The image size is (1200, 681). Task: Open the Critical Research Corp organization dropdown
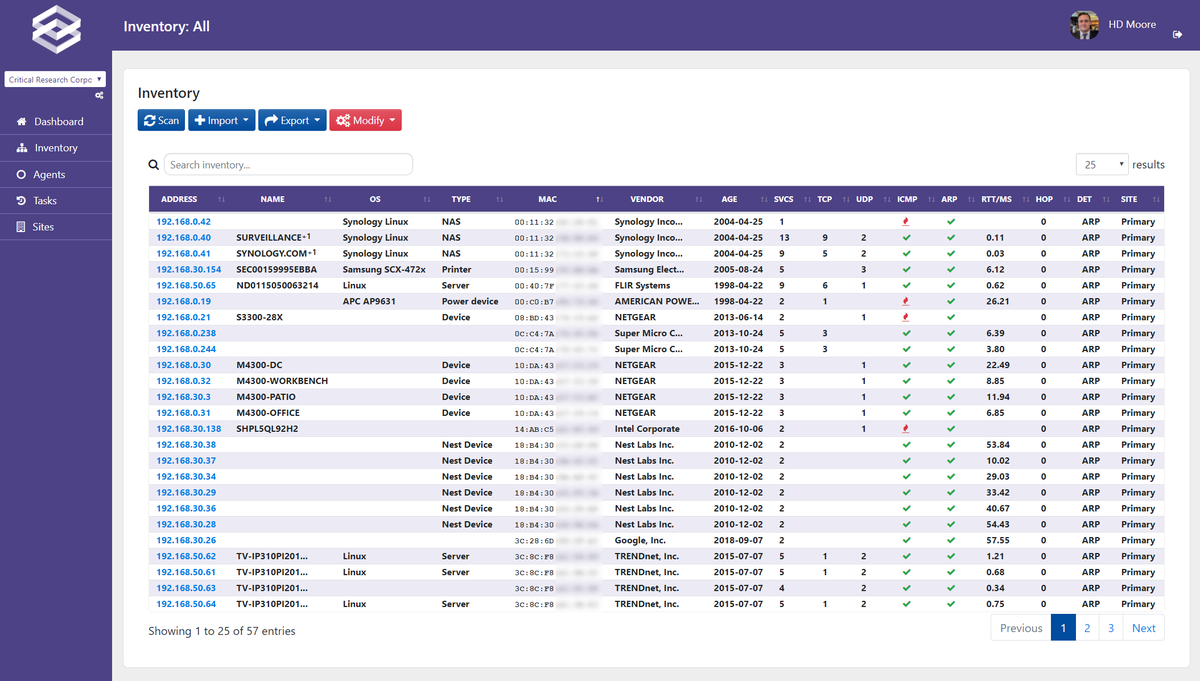click(55, 79)
